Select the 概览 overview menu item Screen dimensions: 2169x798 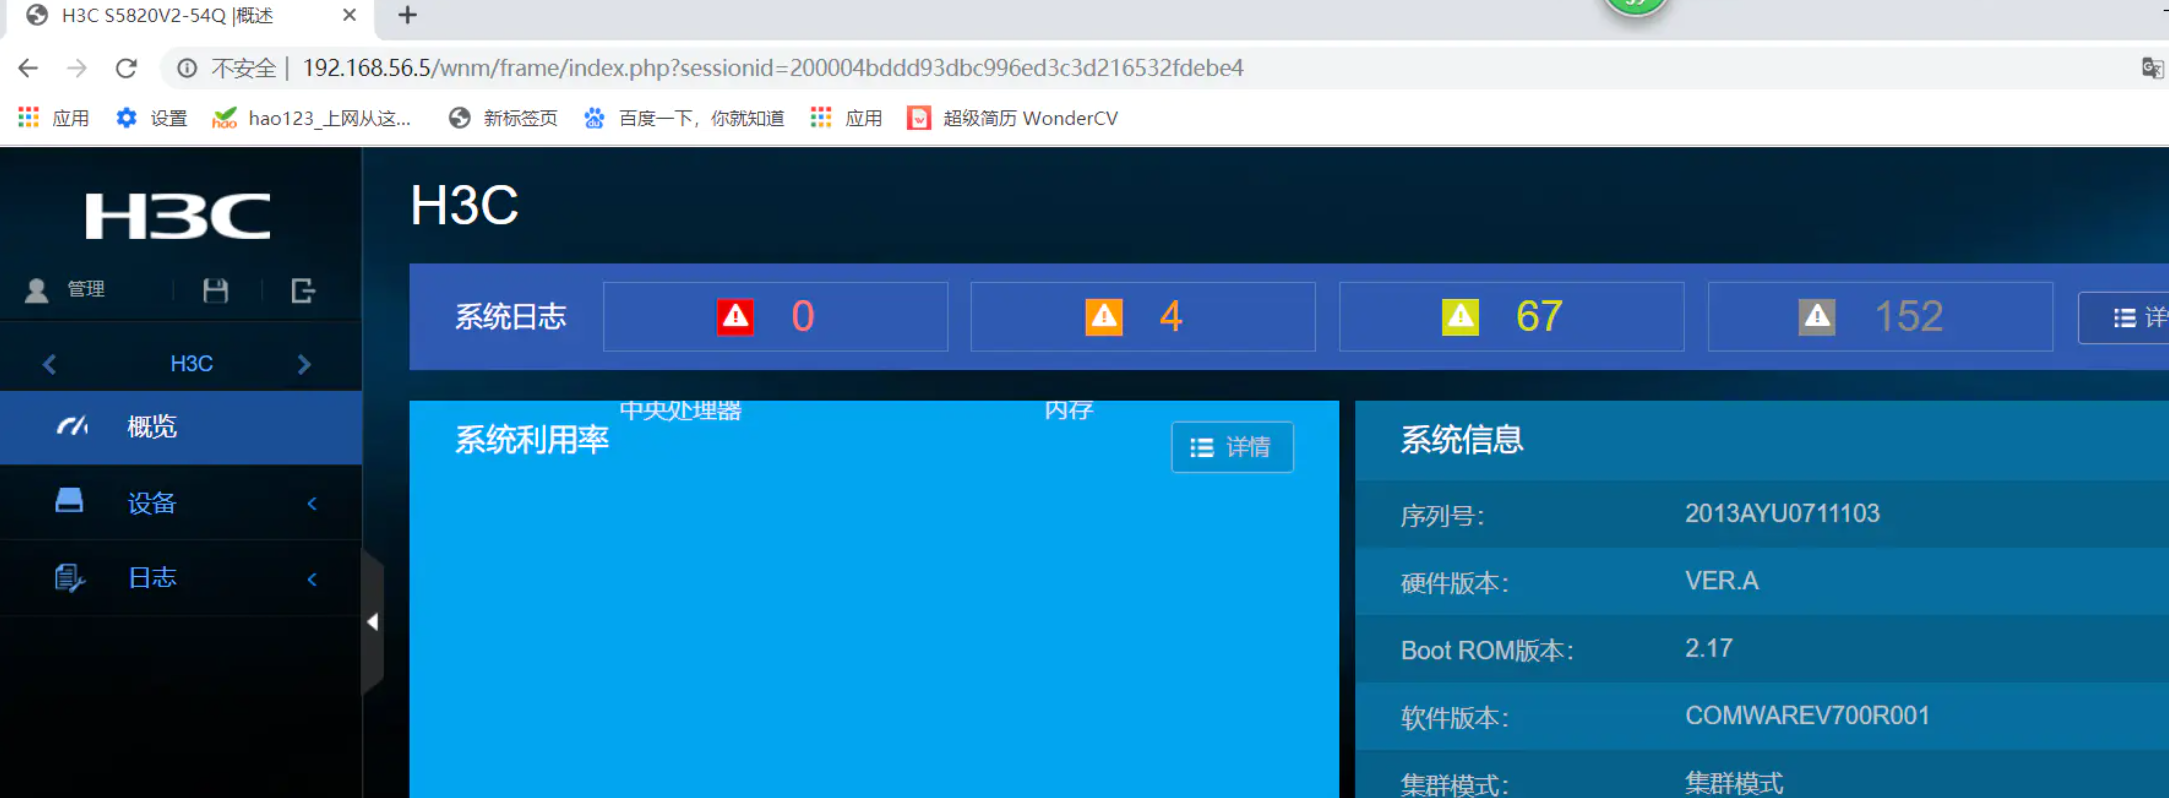pos(152,427)
